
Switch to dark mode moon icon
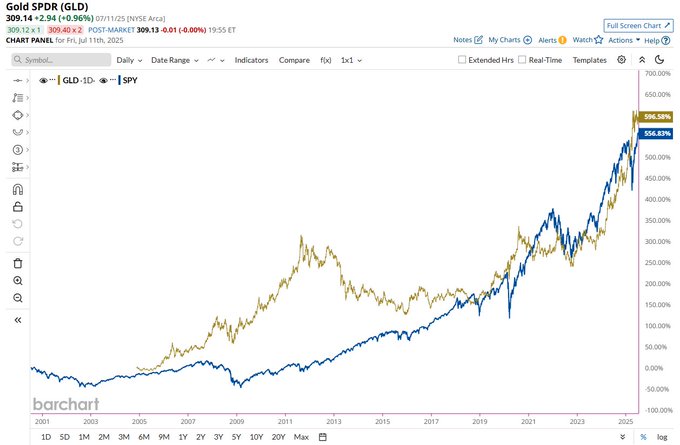[660, 60]
